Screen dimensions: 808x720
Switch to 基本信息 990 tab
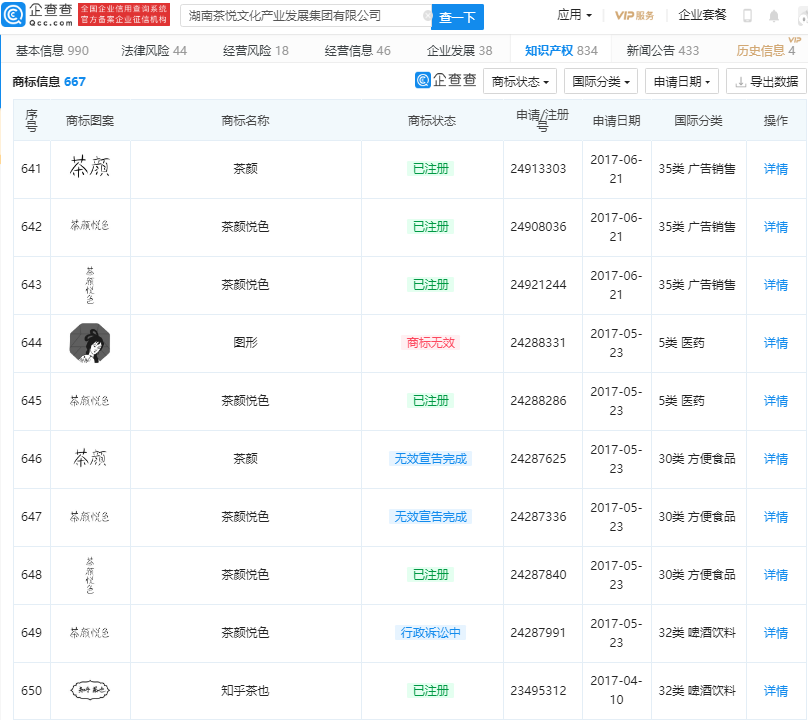52,51
